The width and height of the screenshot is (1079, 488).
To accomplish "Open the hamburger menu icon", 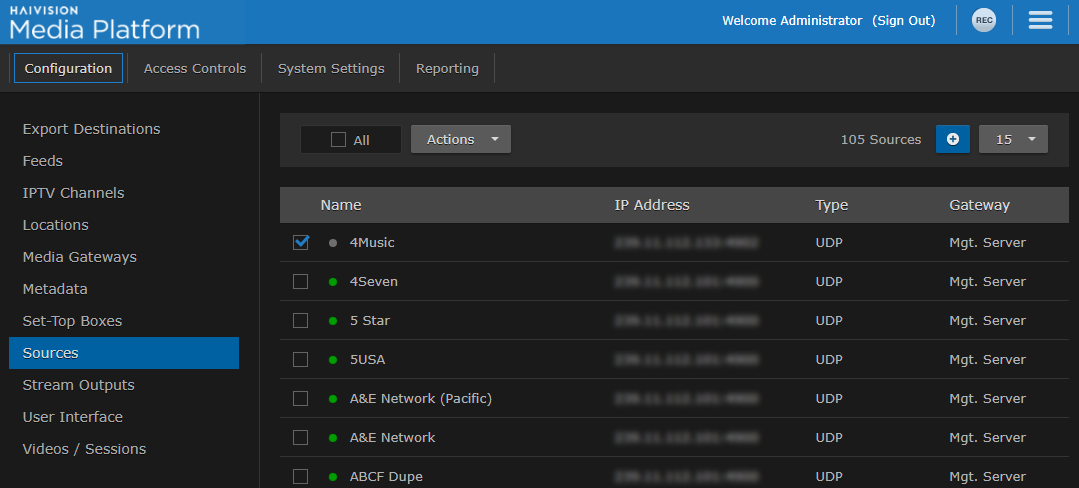I will pos(1040,21).
